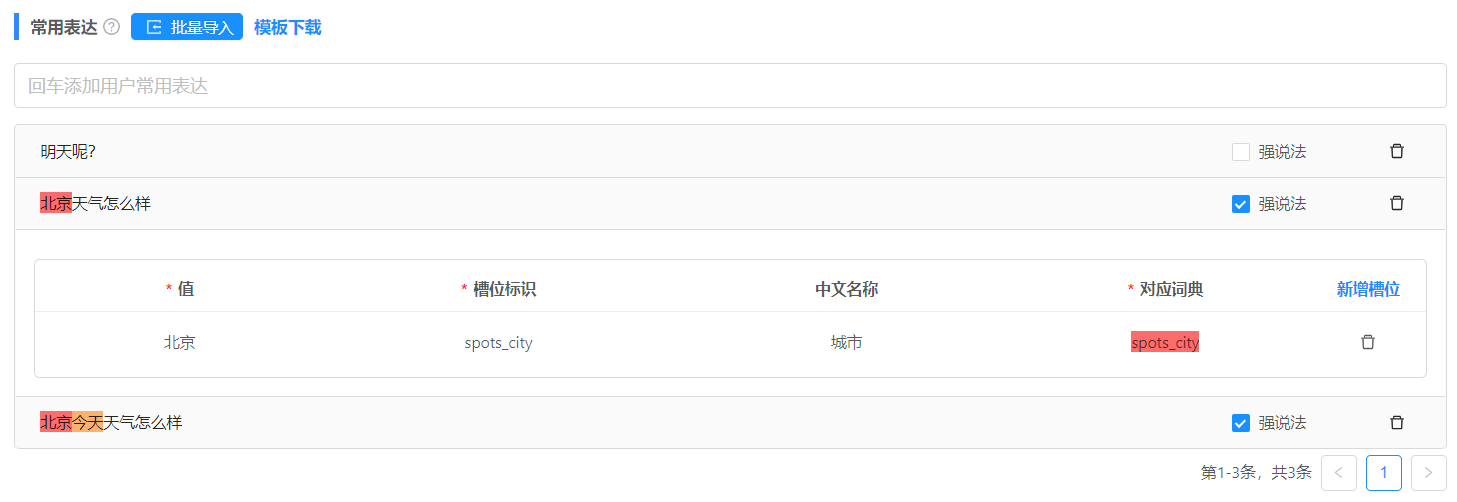Collapse the 北京天气怎么样 expression row
Screen dimensions: 1457x502
coord(730,204)
